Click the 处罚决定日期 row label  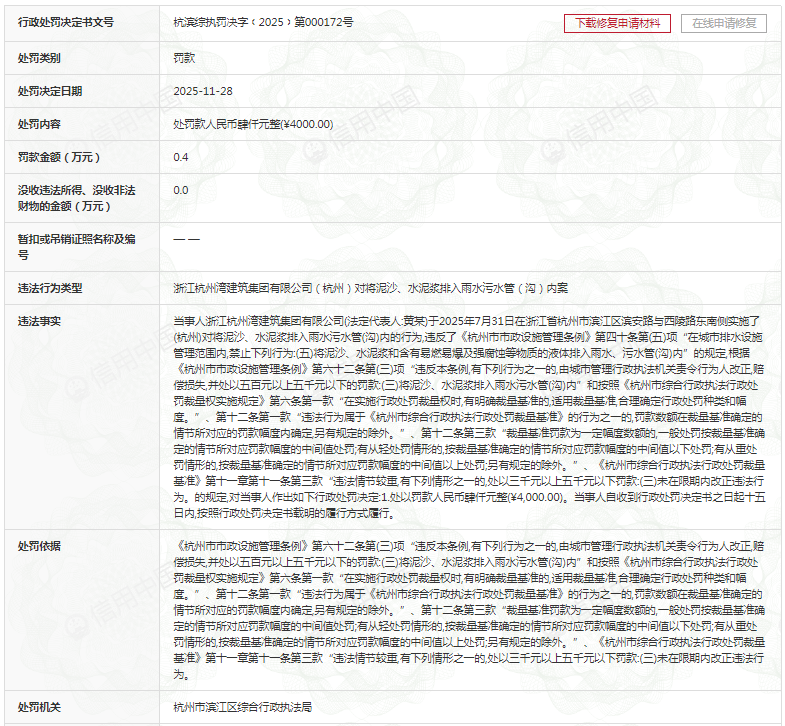tap(50, 91)
